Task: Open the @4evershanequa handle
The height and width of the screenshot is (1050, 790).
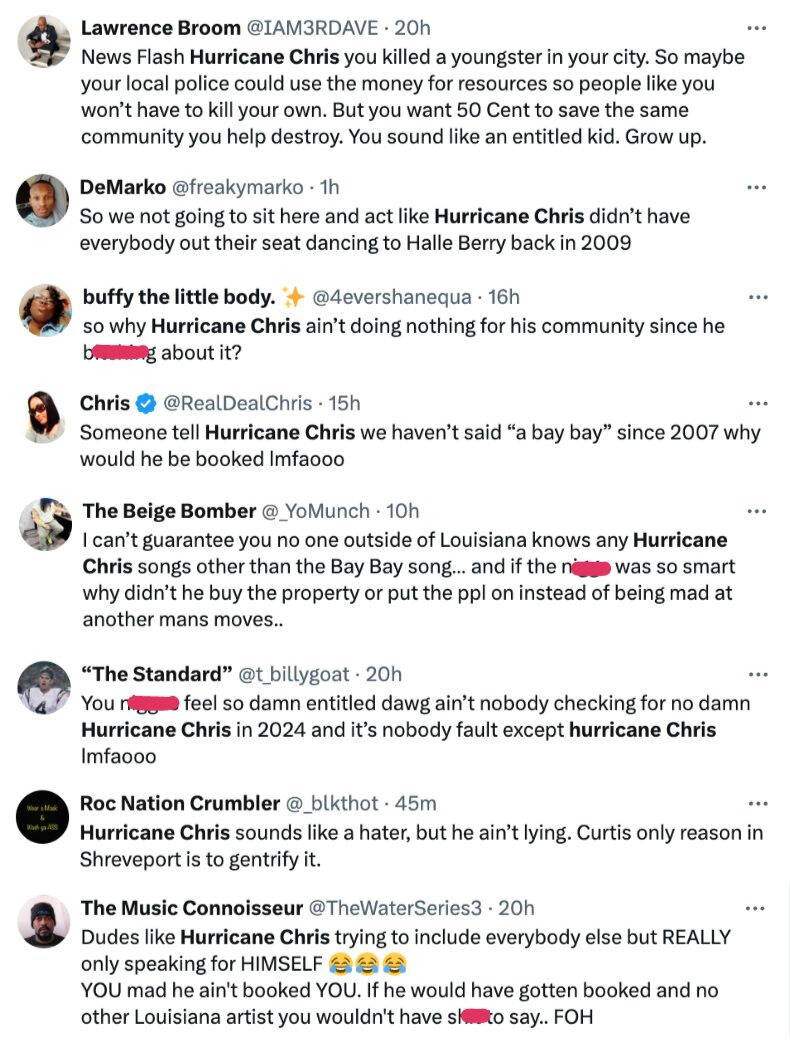Action: (x=392, y=297)
